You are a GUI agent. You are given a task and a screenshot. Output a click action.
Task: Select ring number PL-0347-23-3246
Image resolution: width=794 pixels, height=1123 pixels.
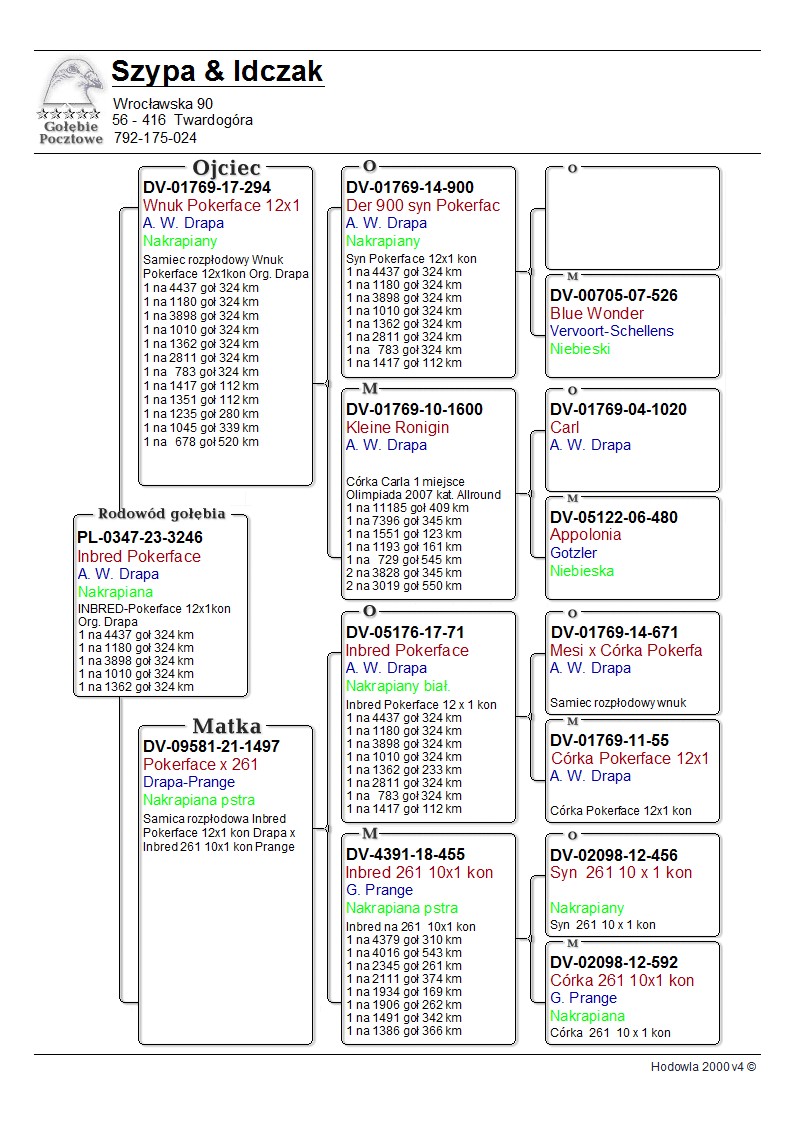pyautogui.click(x=139, y=537)
